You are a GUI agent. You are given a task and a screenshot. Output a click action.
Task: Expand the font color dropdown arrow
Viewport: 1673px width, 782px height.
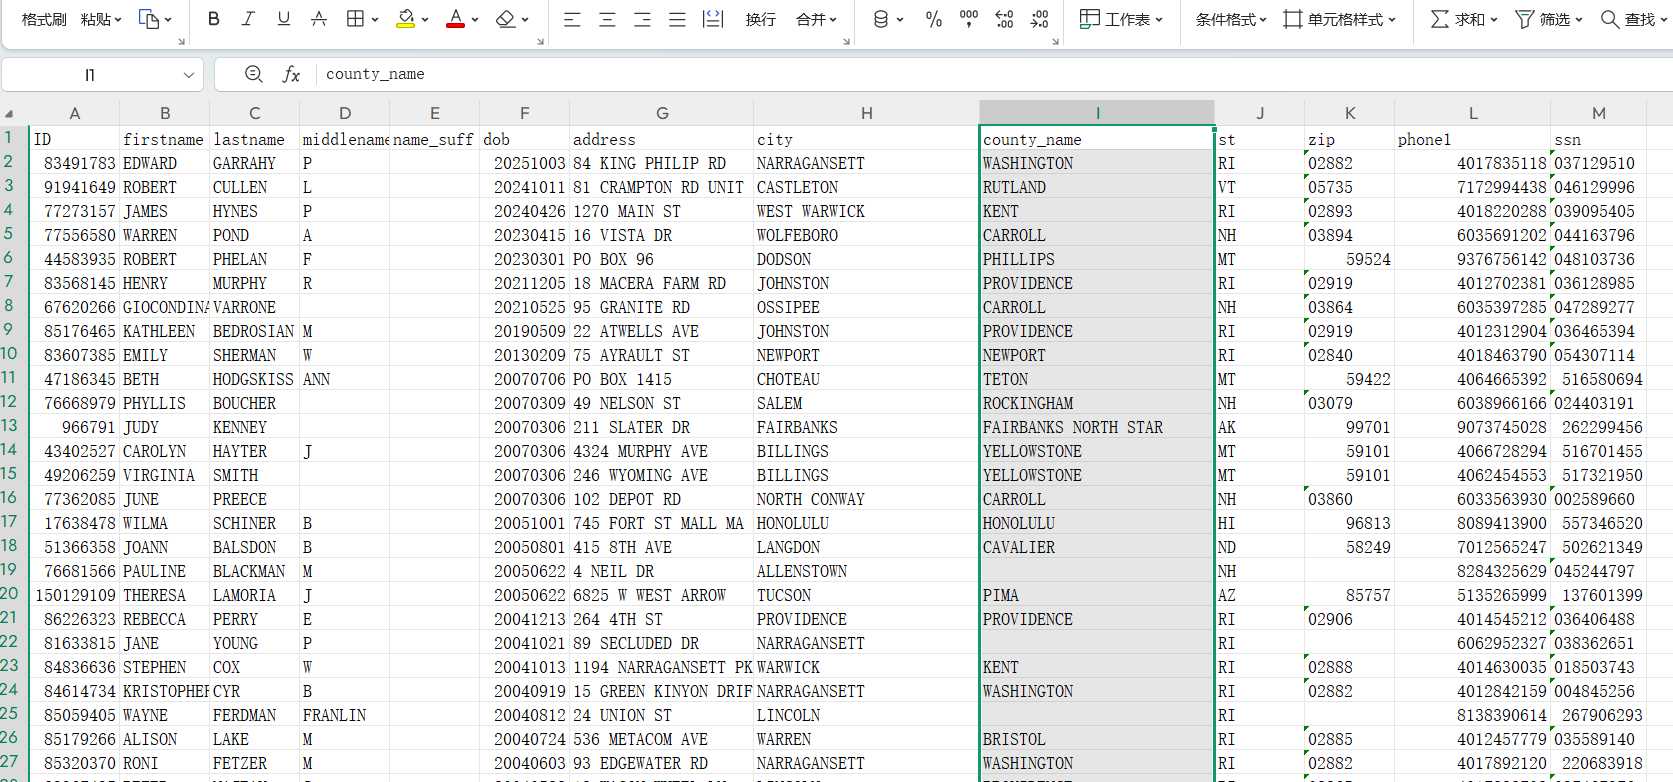(x=475, y=19)
